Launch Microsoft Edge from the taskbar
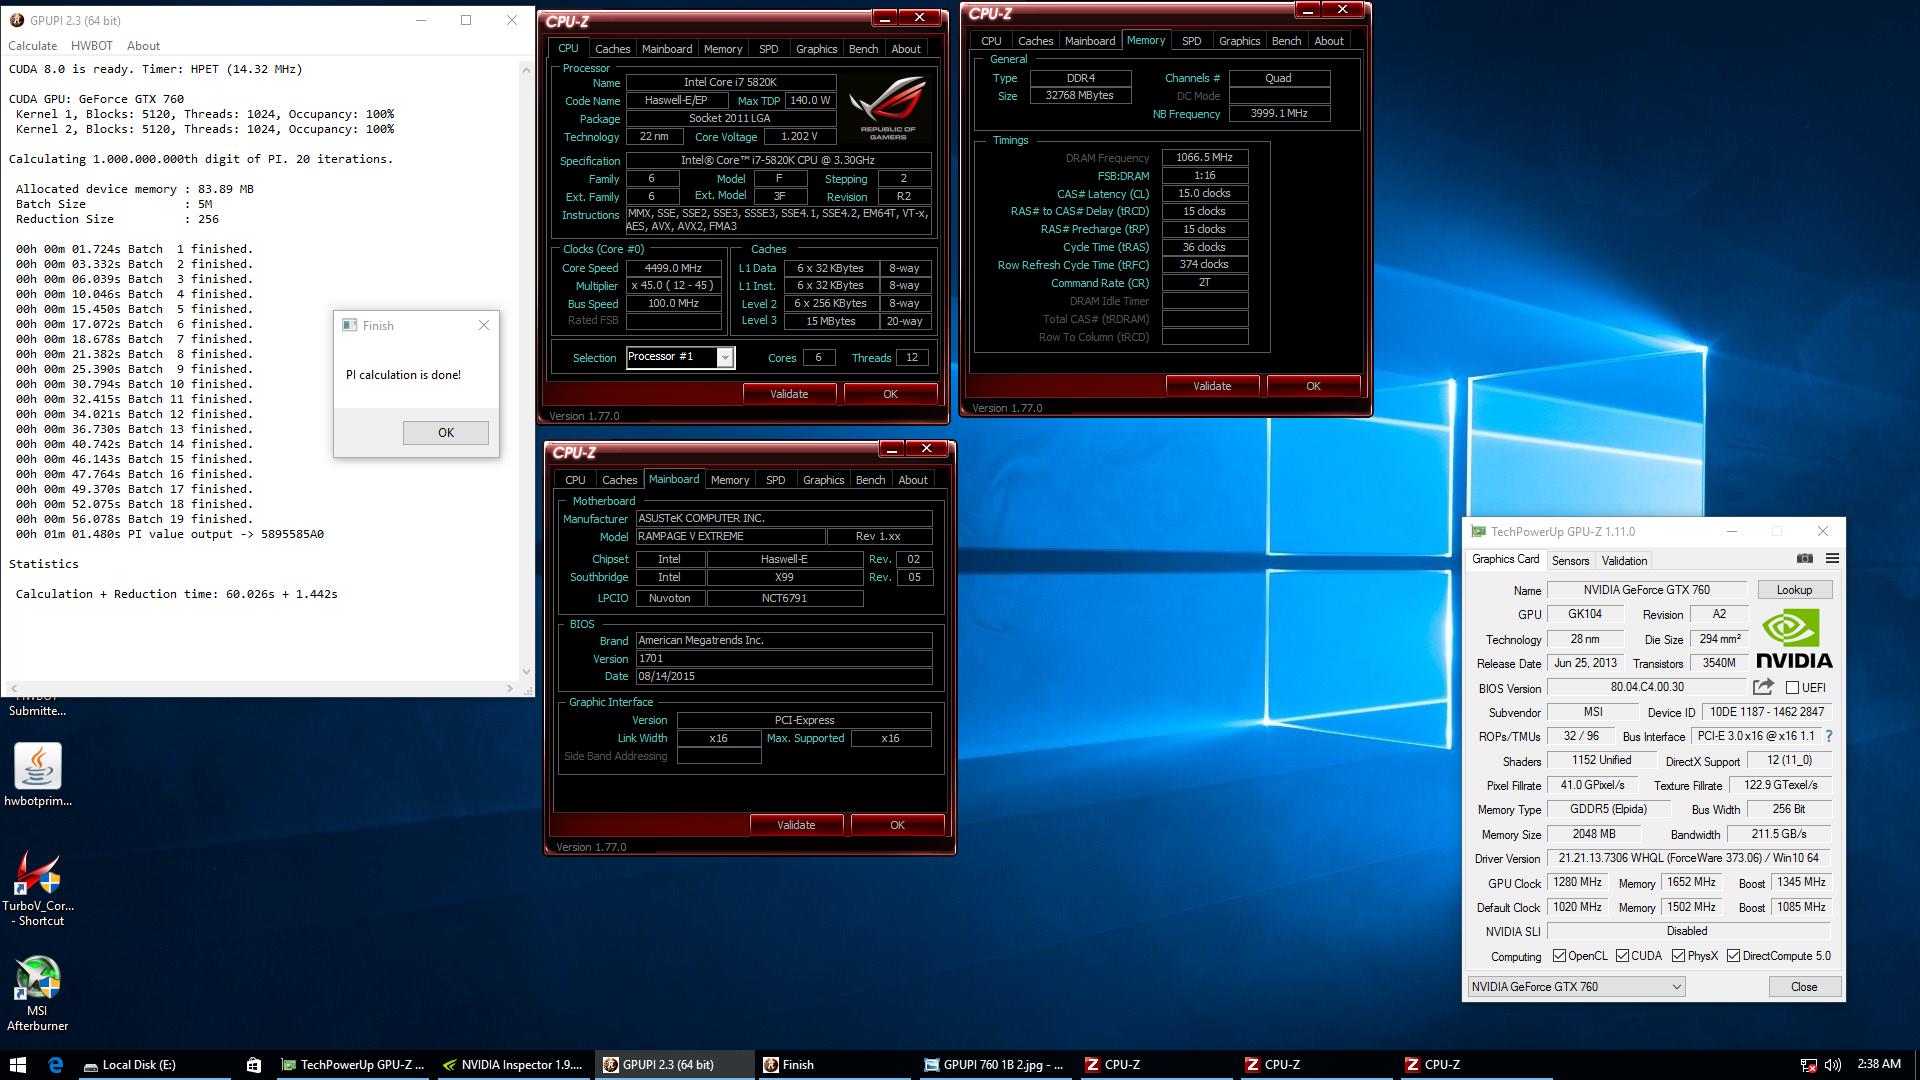Viewport: 1920px width, 1080px height. click(x=55, y=1065)
